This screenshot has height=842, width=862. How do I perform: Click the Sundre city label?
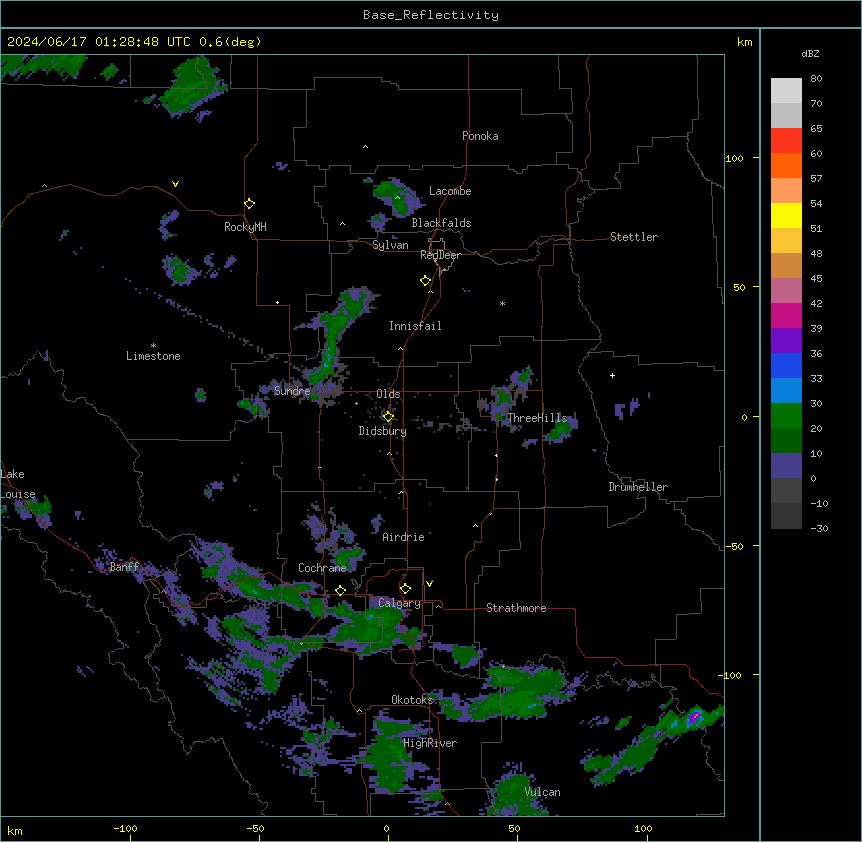click(292, 391)
